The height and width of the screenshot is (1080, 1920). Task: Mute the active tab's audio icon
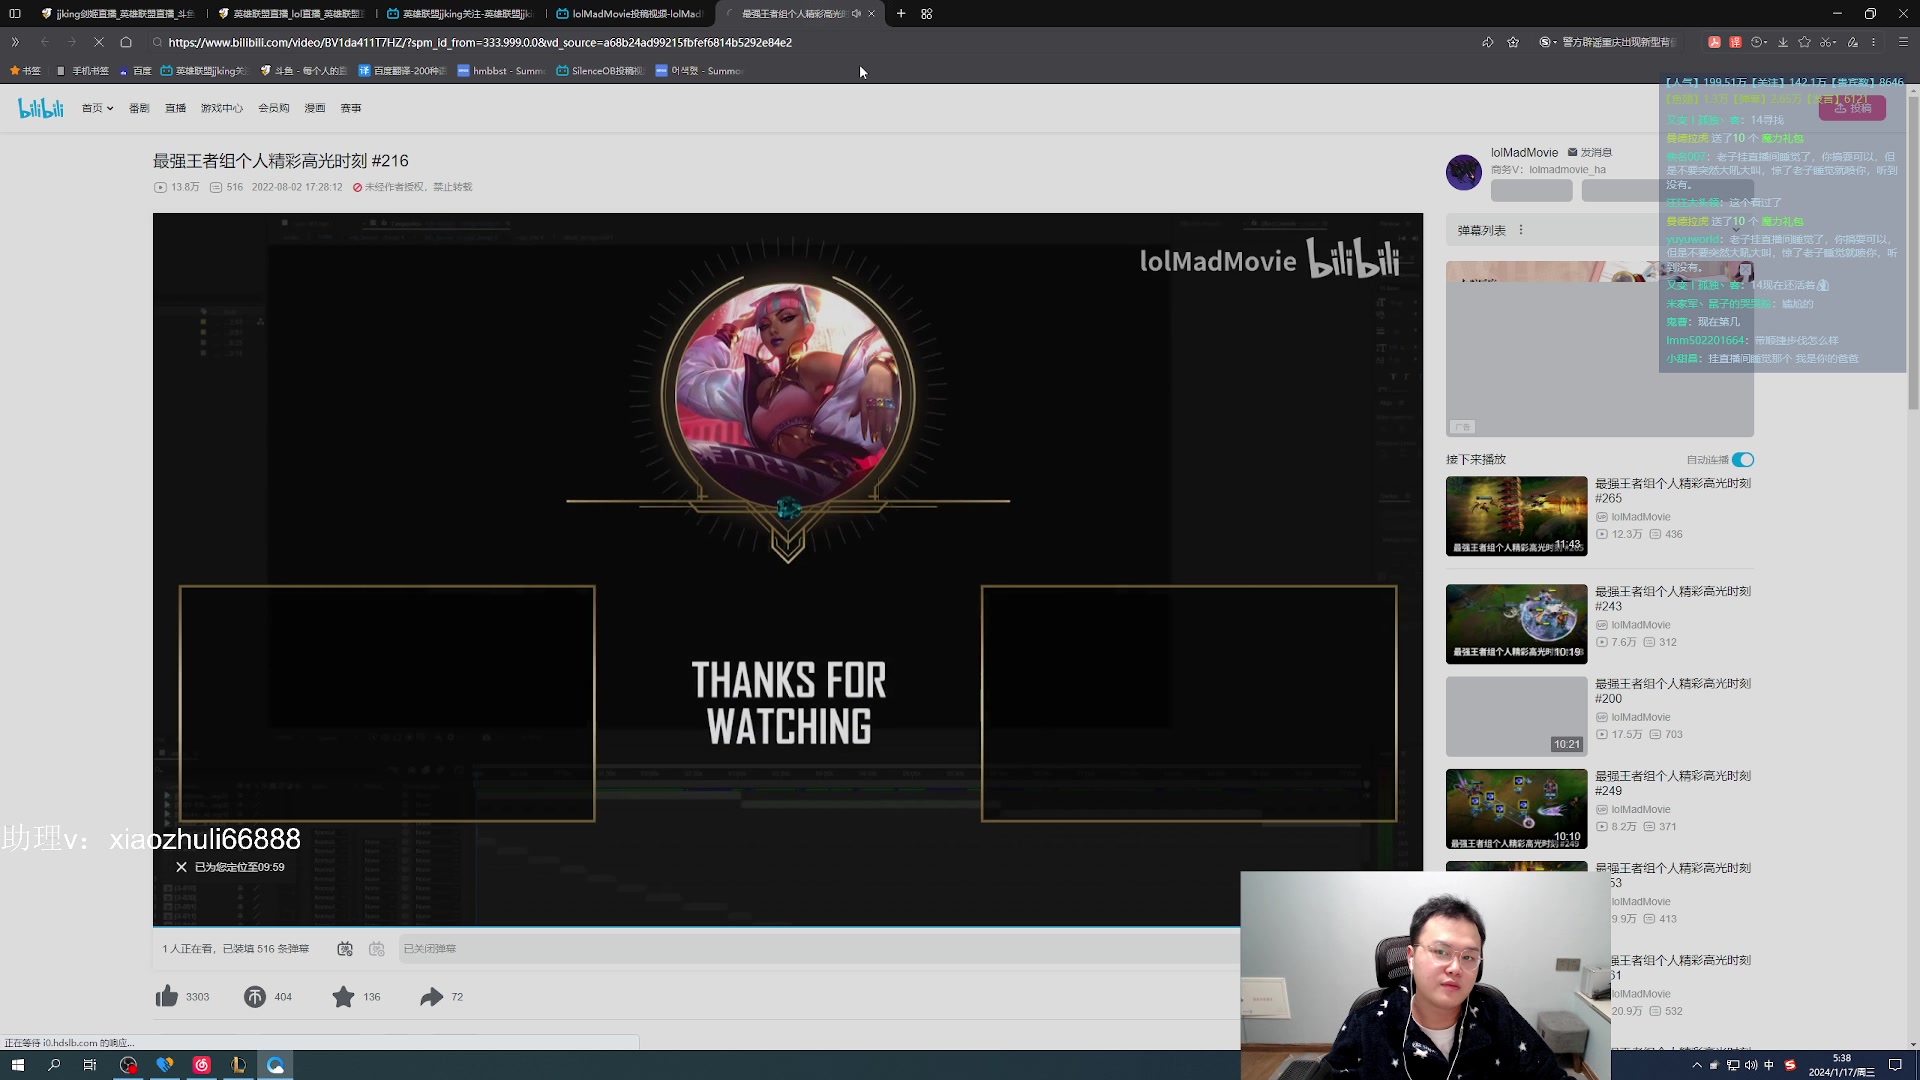pos(856,14)
